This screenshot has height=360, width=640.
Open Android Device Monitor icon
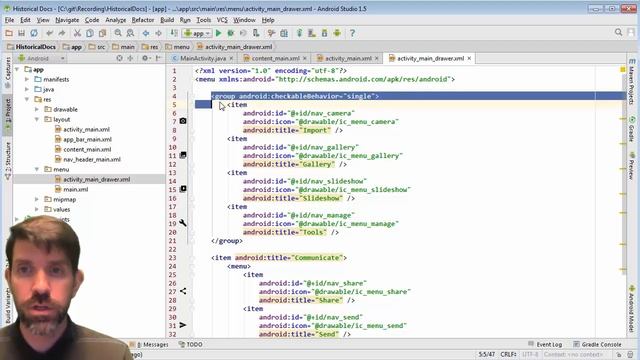click(337, 33)
